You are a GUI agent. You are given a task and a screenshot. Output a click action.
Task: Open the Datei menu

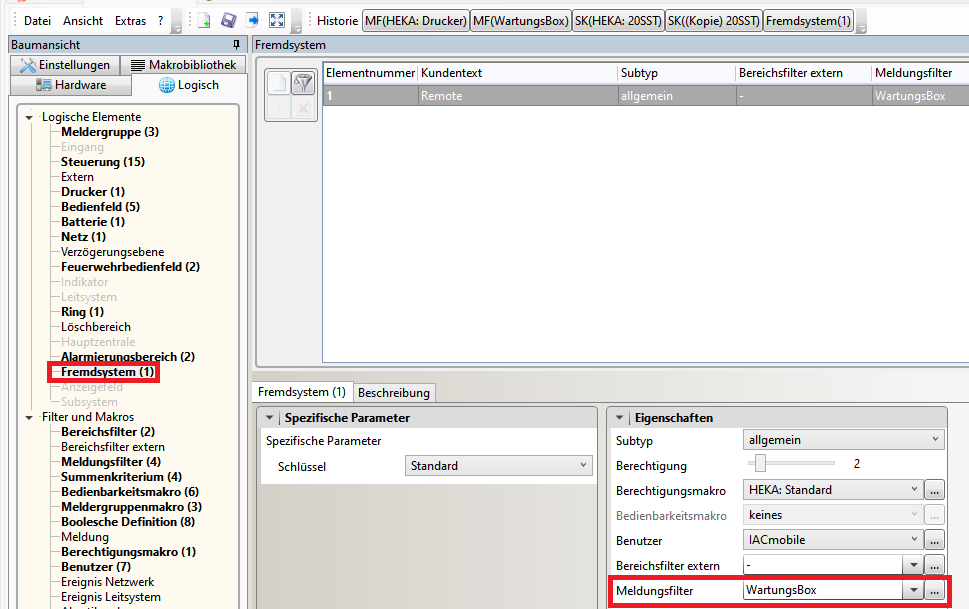pyautogui.click(x=37, y=20)
